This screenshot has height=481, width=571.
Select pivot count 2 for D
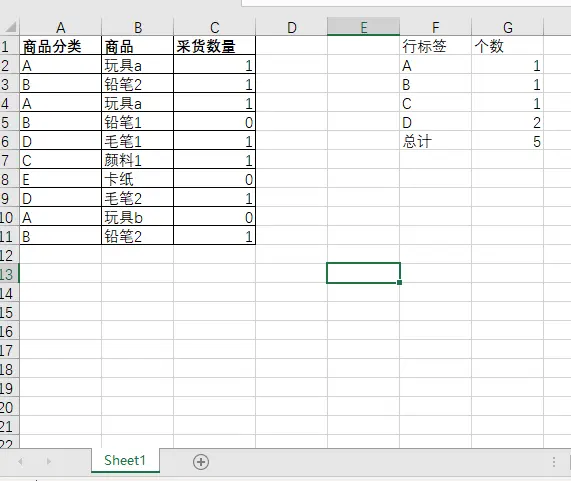pos(508,122)
